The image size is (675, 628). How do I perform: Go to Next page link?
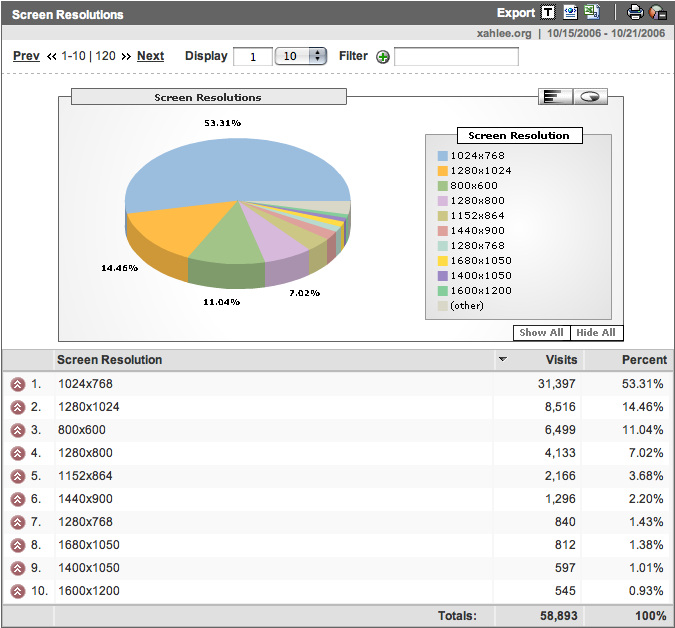coord(150,56)
